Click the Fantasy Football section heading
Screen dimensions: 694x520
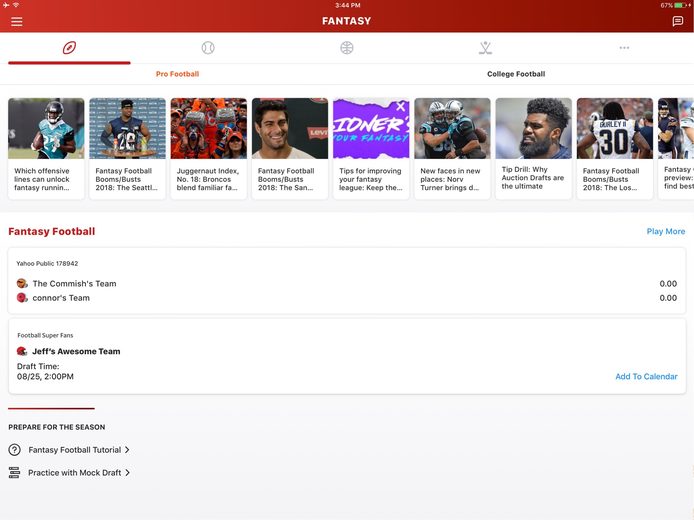tap(52, 231)
